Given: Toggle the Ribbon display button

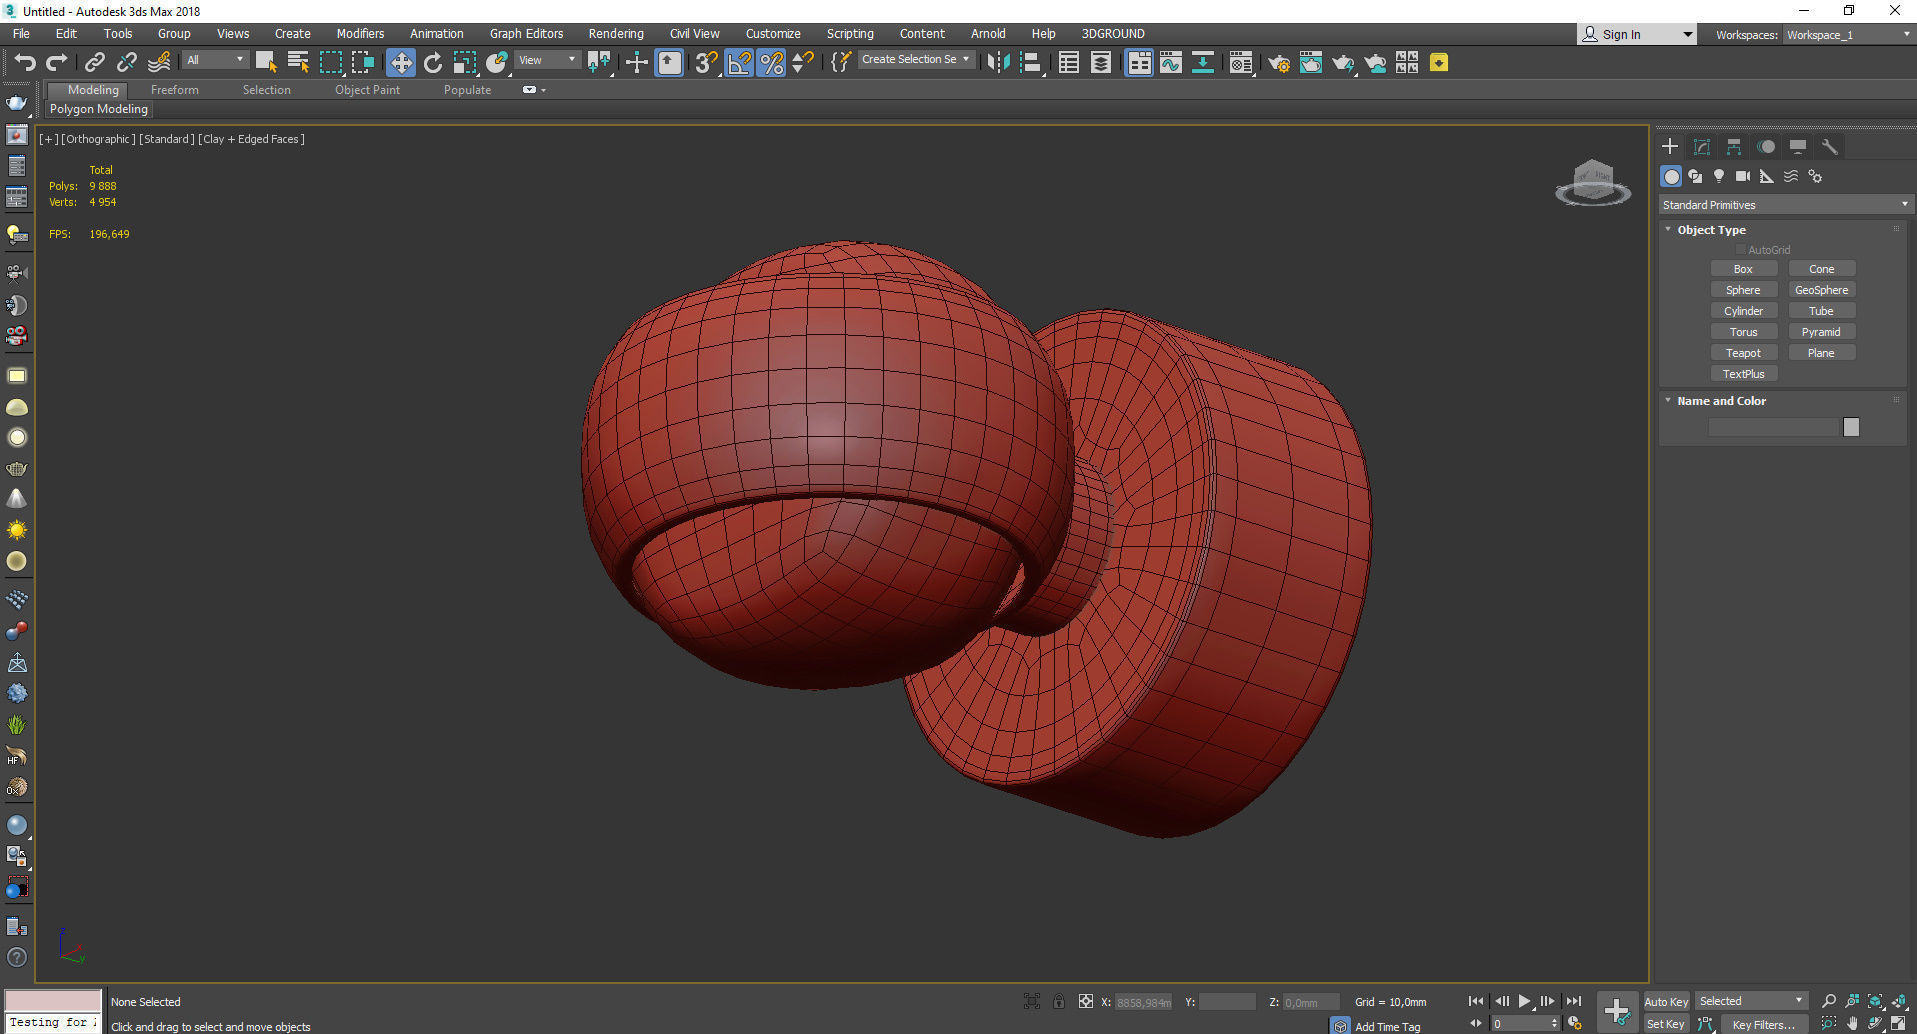Looking at the screenshot, I should 1139,63.
